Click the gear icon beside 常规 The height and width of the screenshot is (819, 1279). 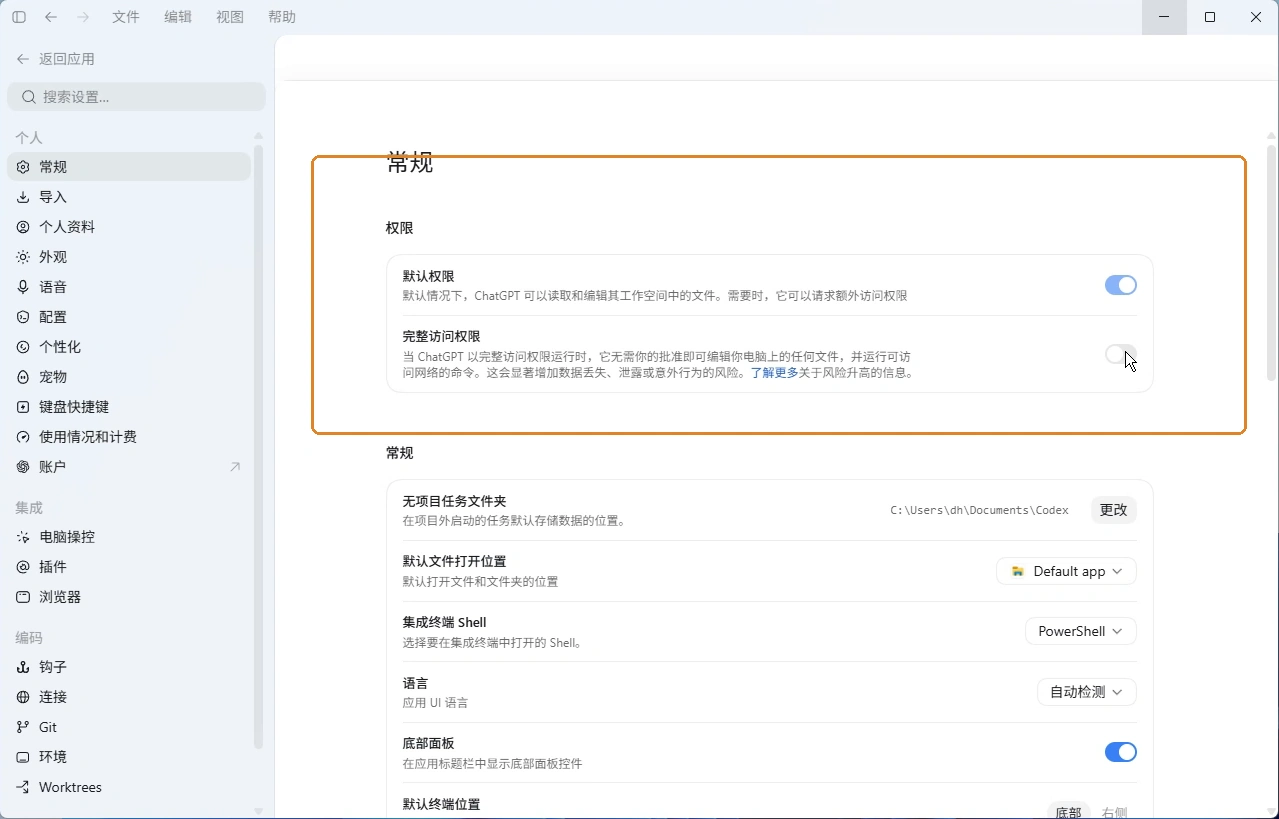tap(23, 167)
